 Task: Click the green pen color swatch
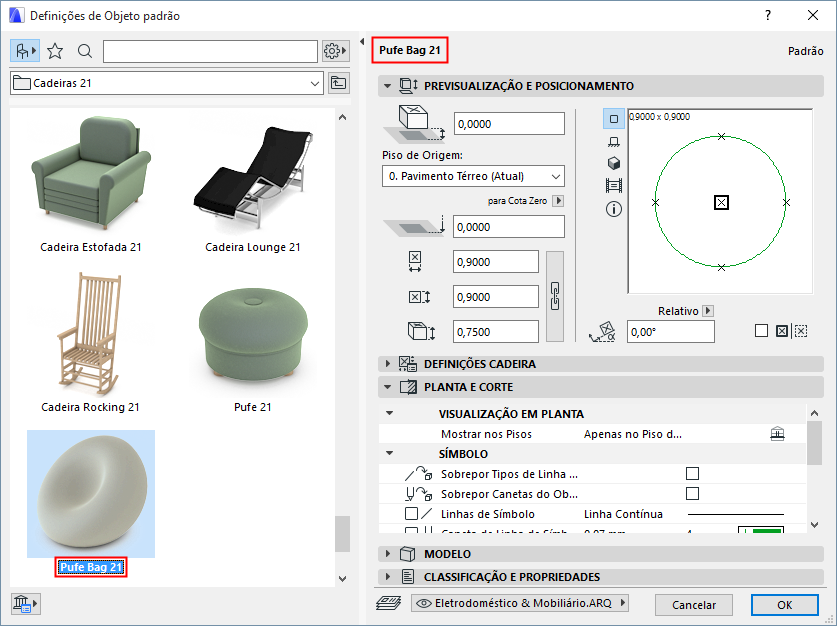(x=766, y=531)
